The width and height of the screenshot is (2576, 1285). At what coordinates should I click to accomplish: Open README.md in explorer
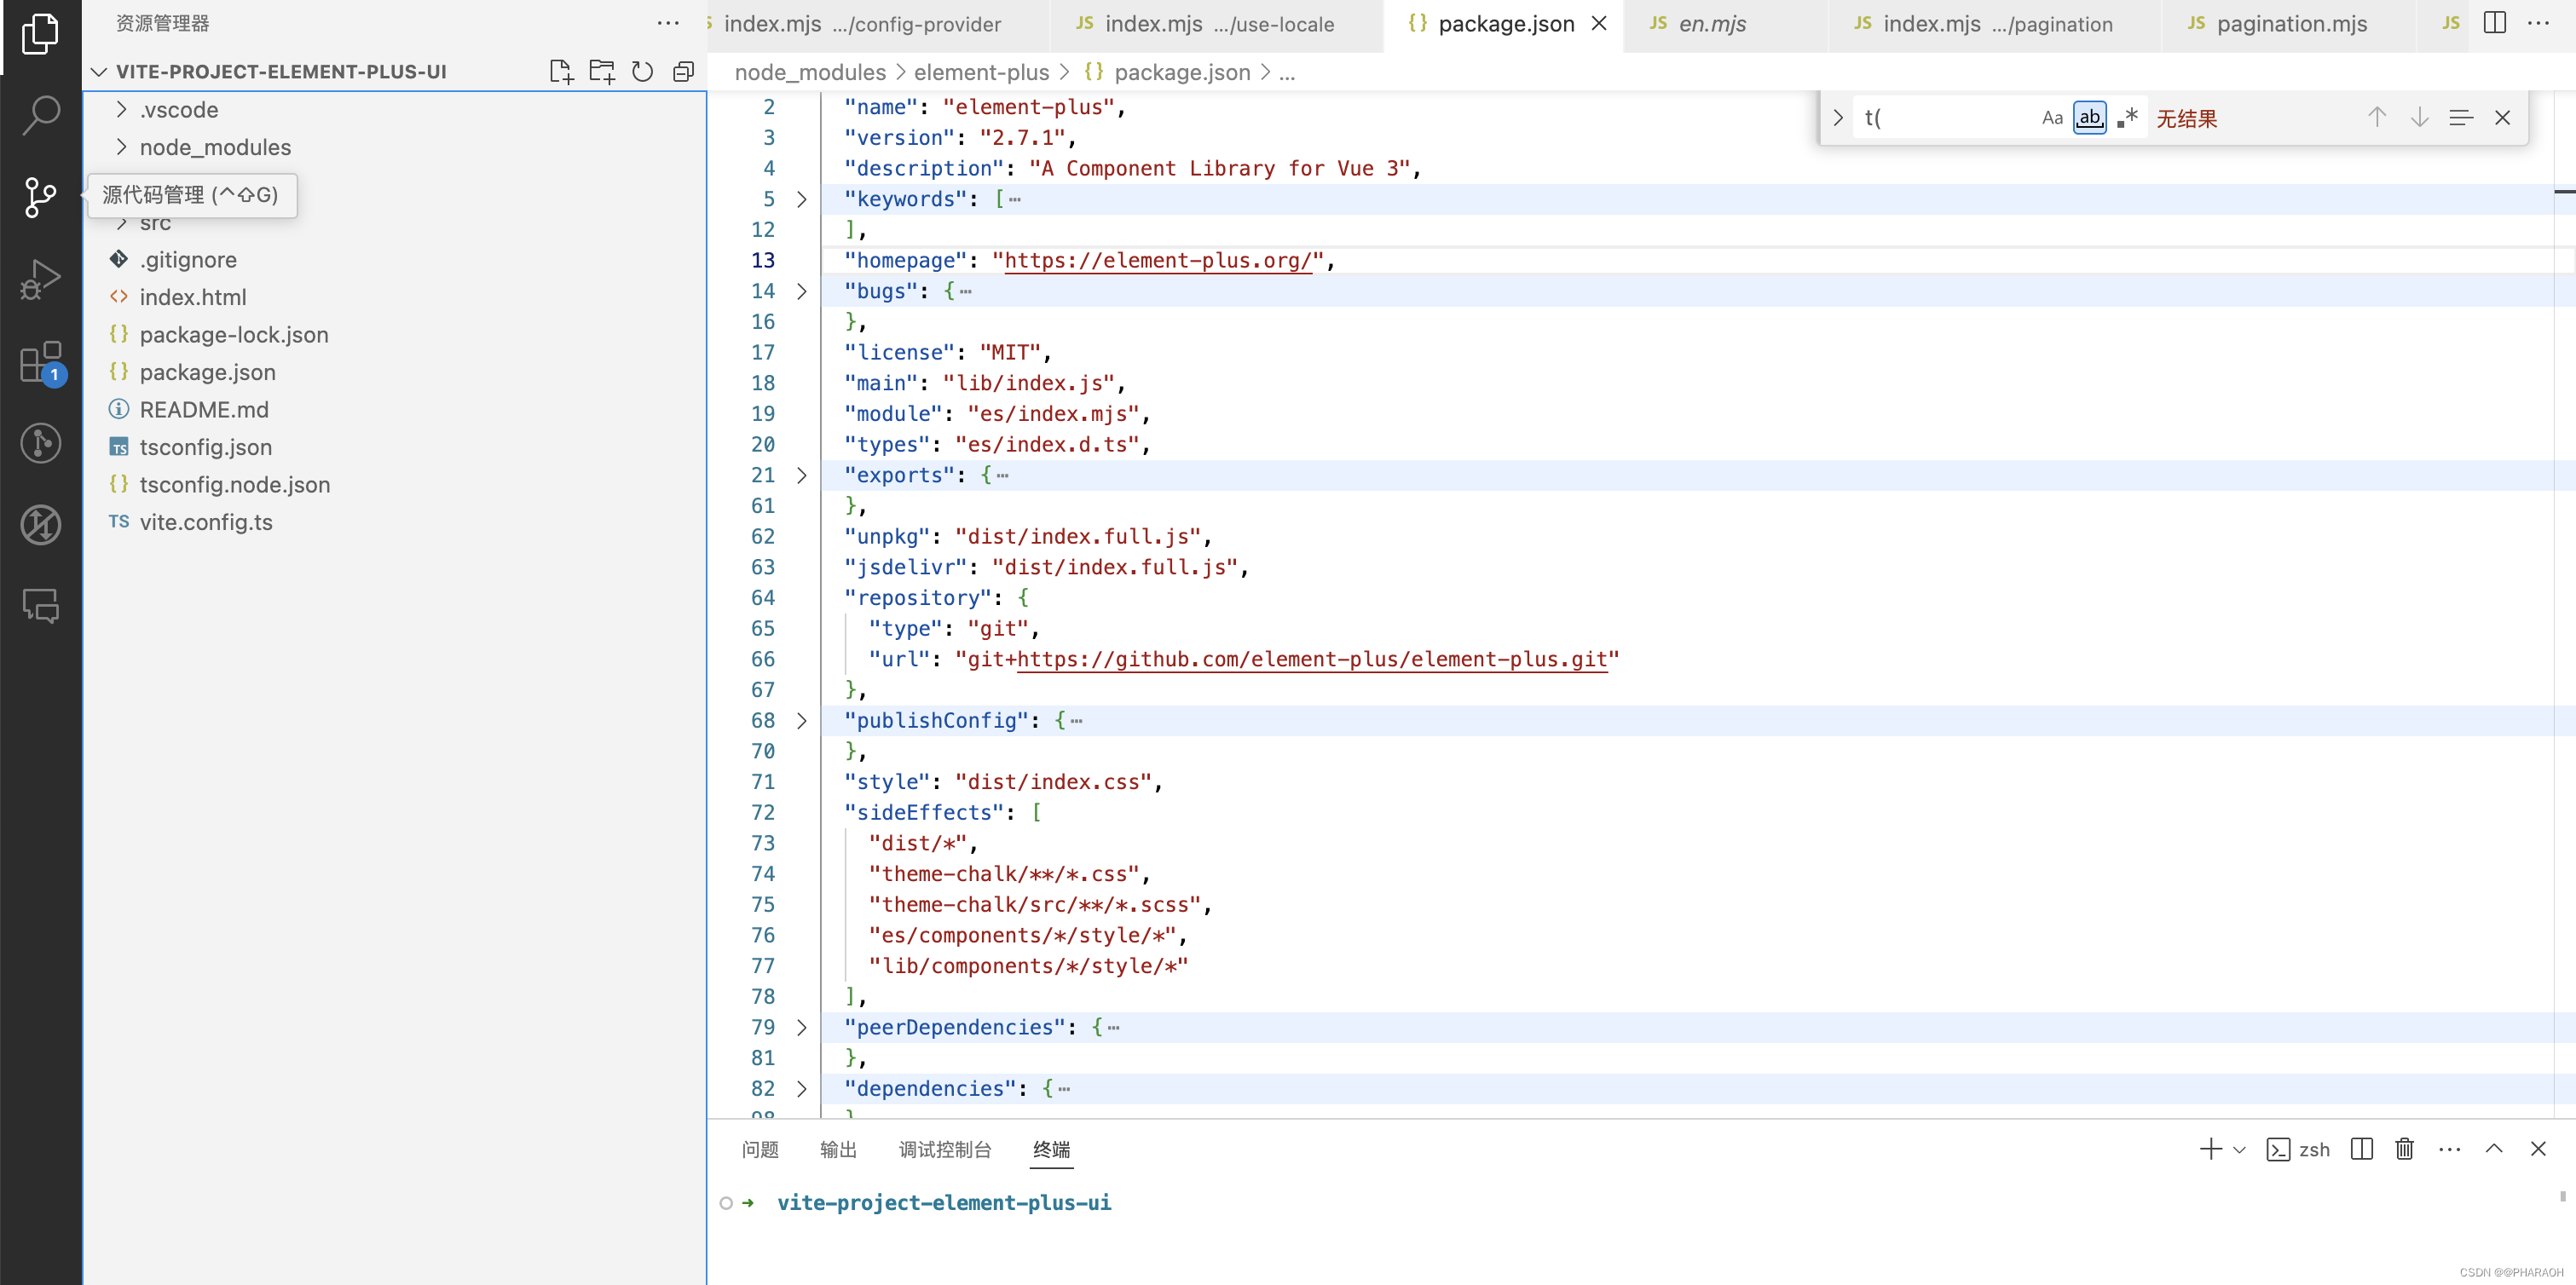tap(395, 410)
